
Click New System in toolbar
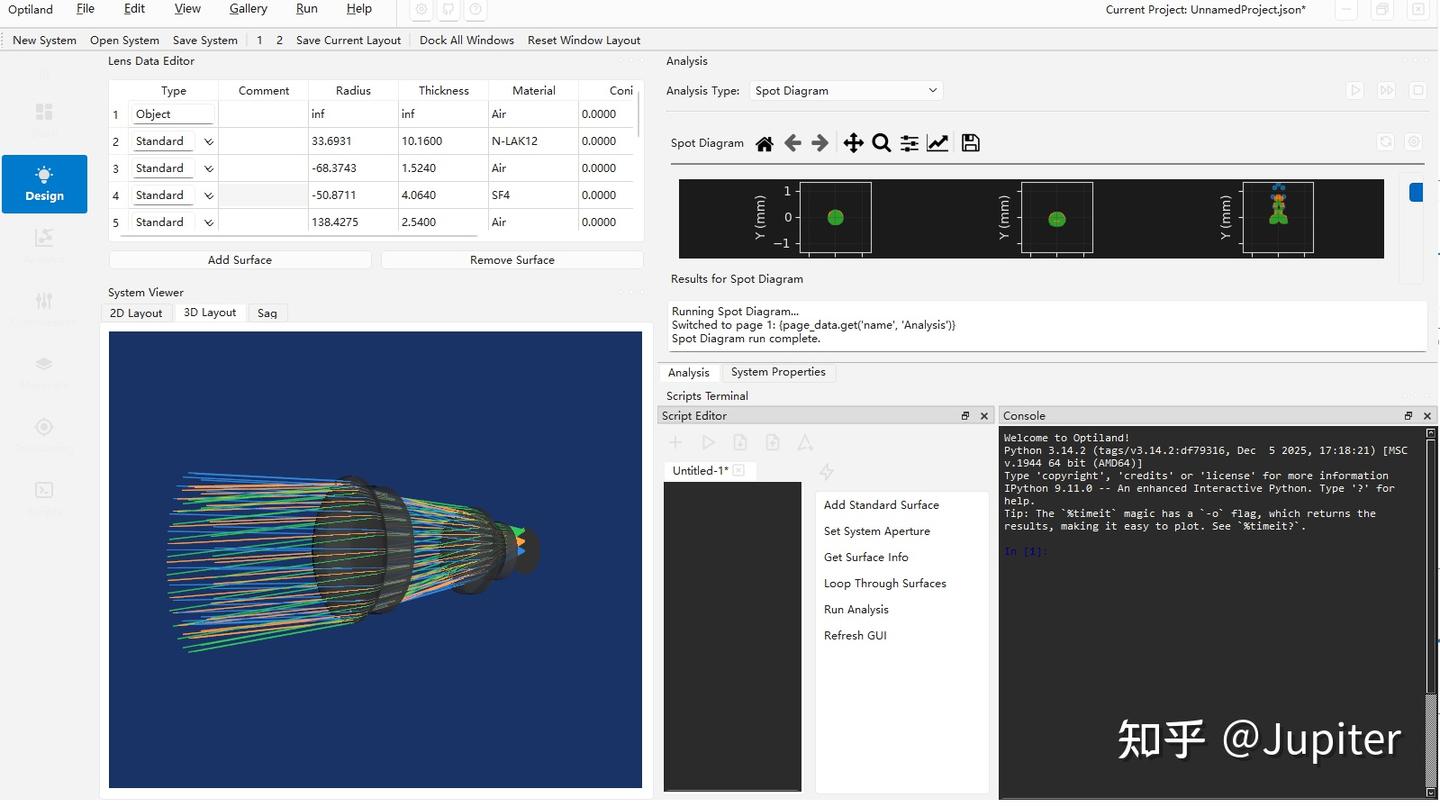click(44, 40)
